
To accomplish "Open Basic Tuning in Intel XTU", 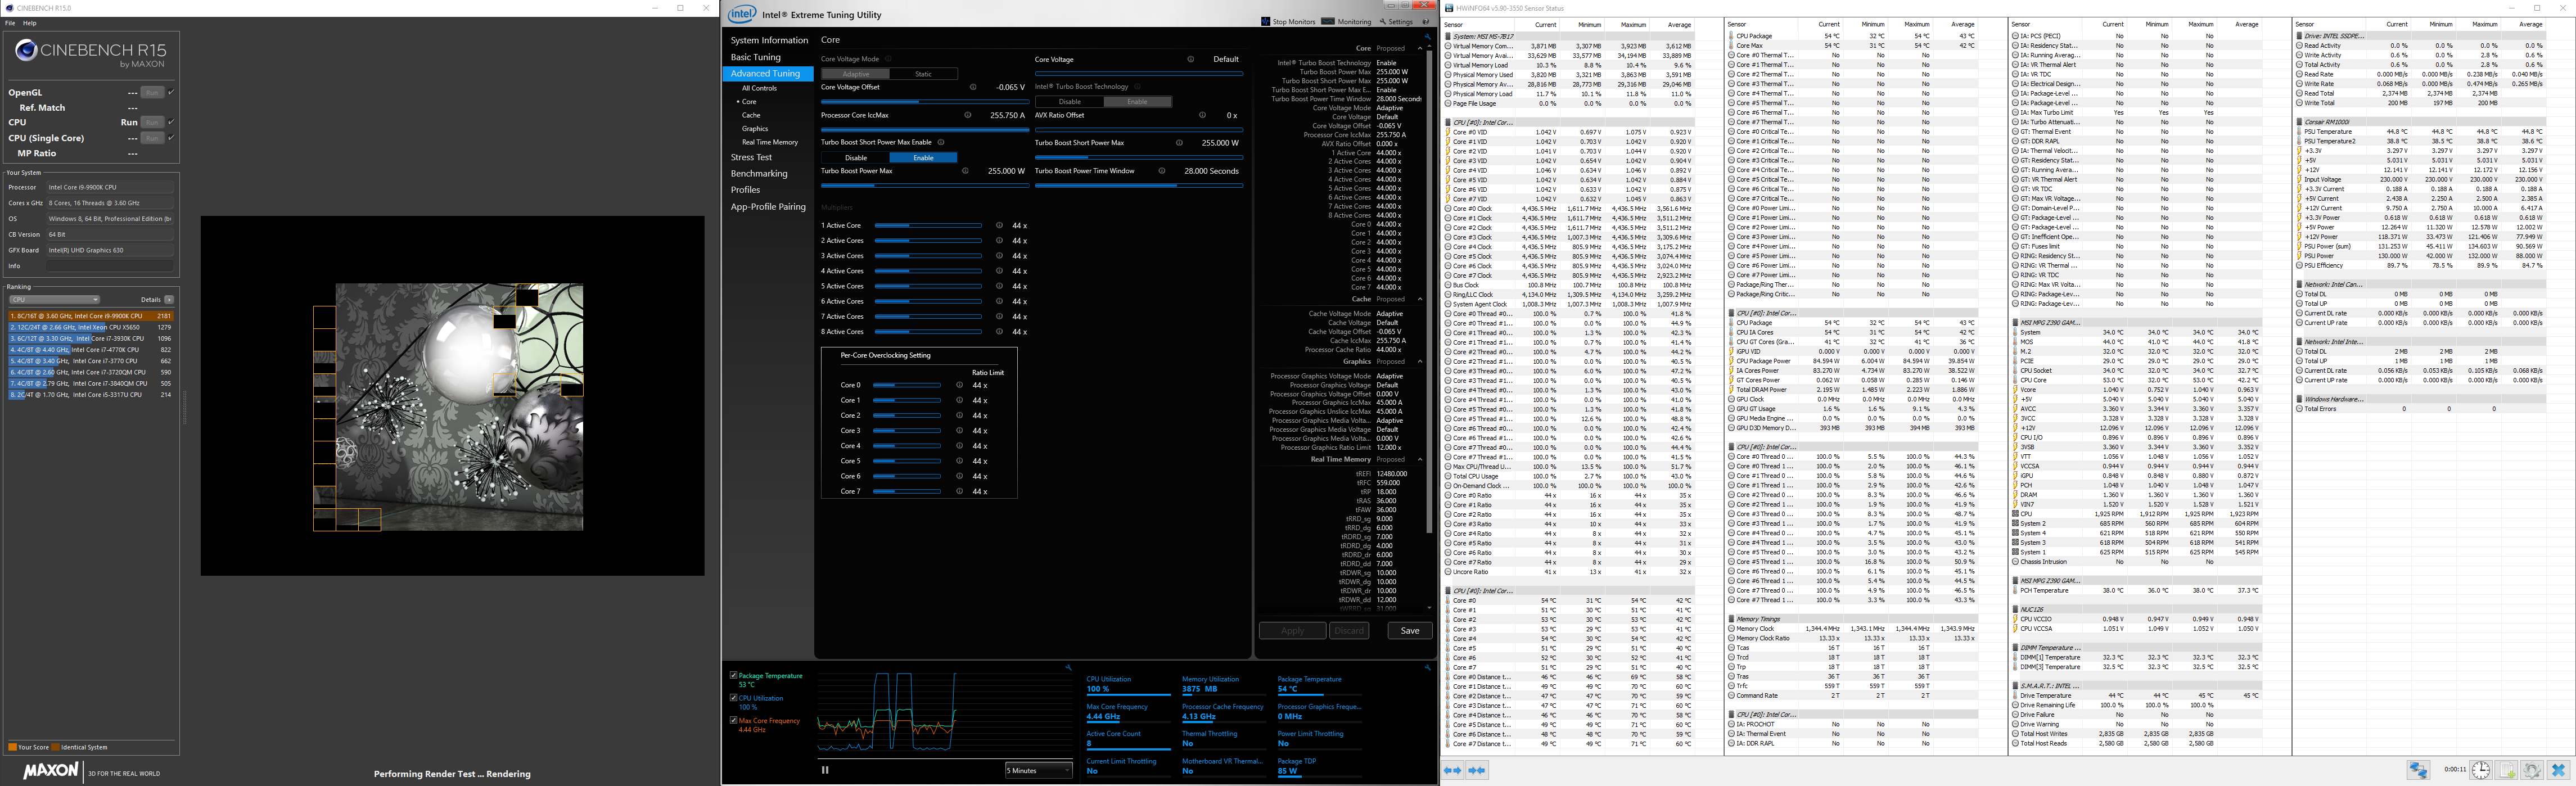I will tap(755, 57).
